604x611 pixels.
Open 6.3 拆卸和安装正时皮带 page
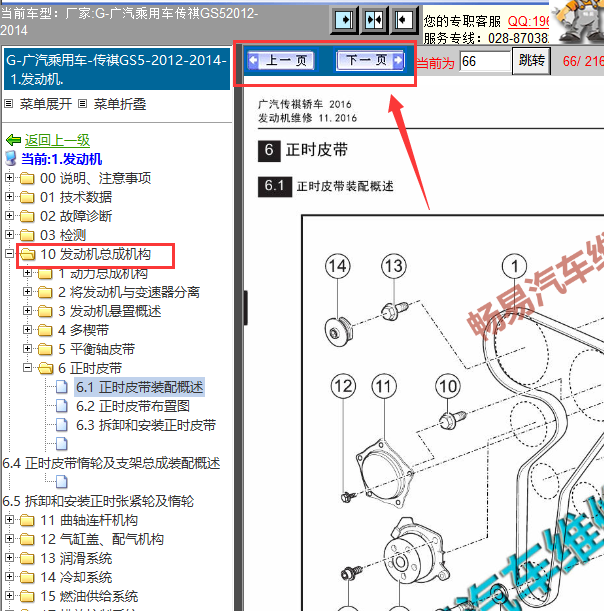[x=145, y=425]
